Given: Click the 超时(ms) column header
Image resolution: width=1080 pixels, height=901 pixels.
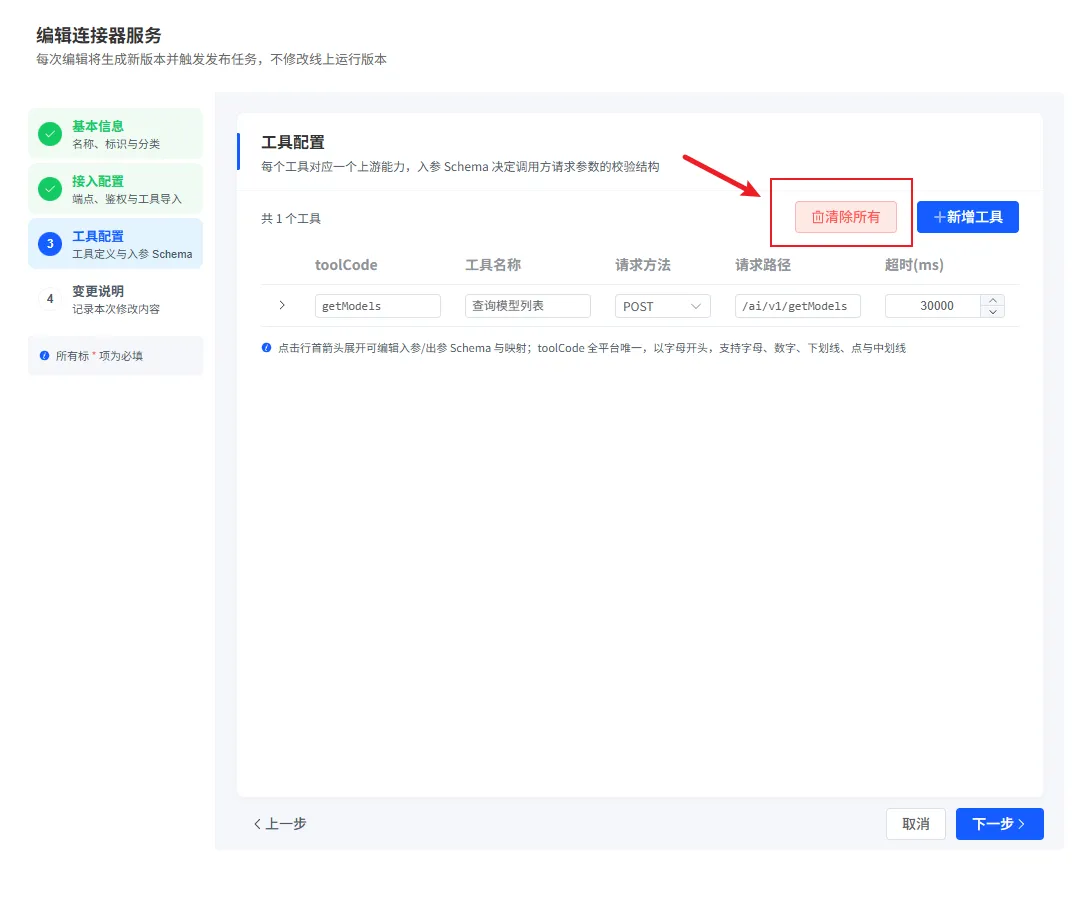Looking at the screenshot, I should [x=914, y=265].
